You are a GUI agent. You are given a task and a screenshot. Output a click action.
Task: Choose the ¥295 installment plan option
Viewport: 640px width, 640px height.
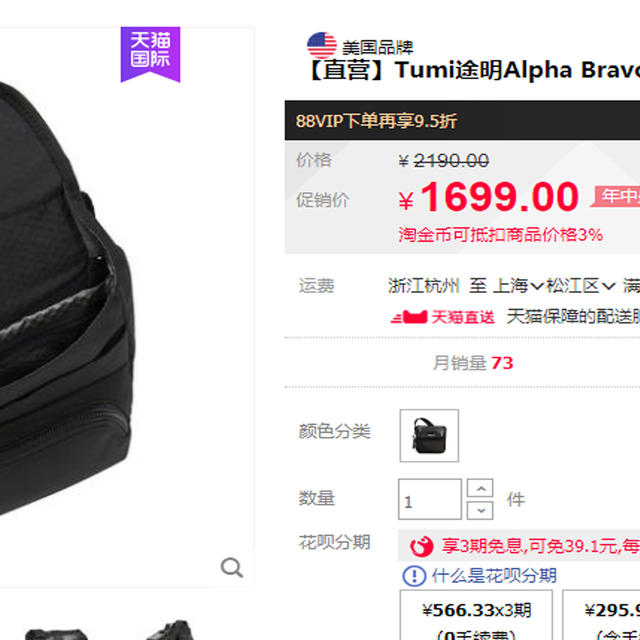[x=601, y=615]
